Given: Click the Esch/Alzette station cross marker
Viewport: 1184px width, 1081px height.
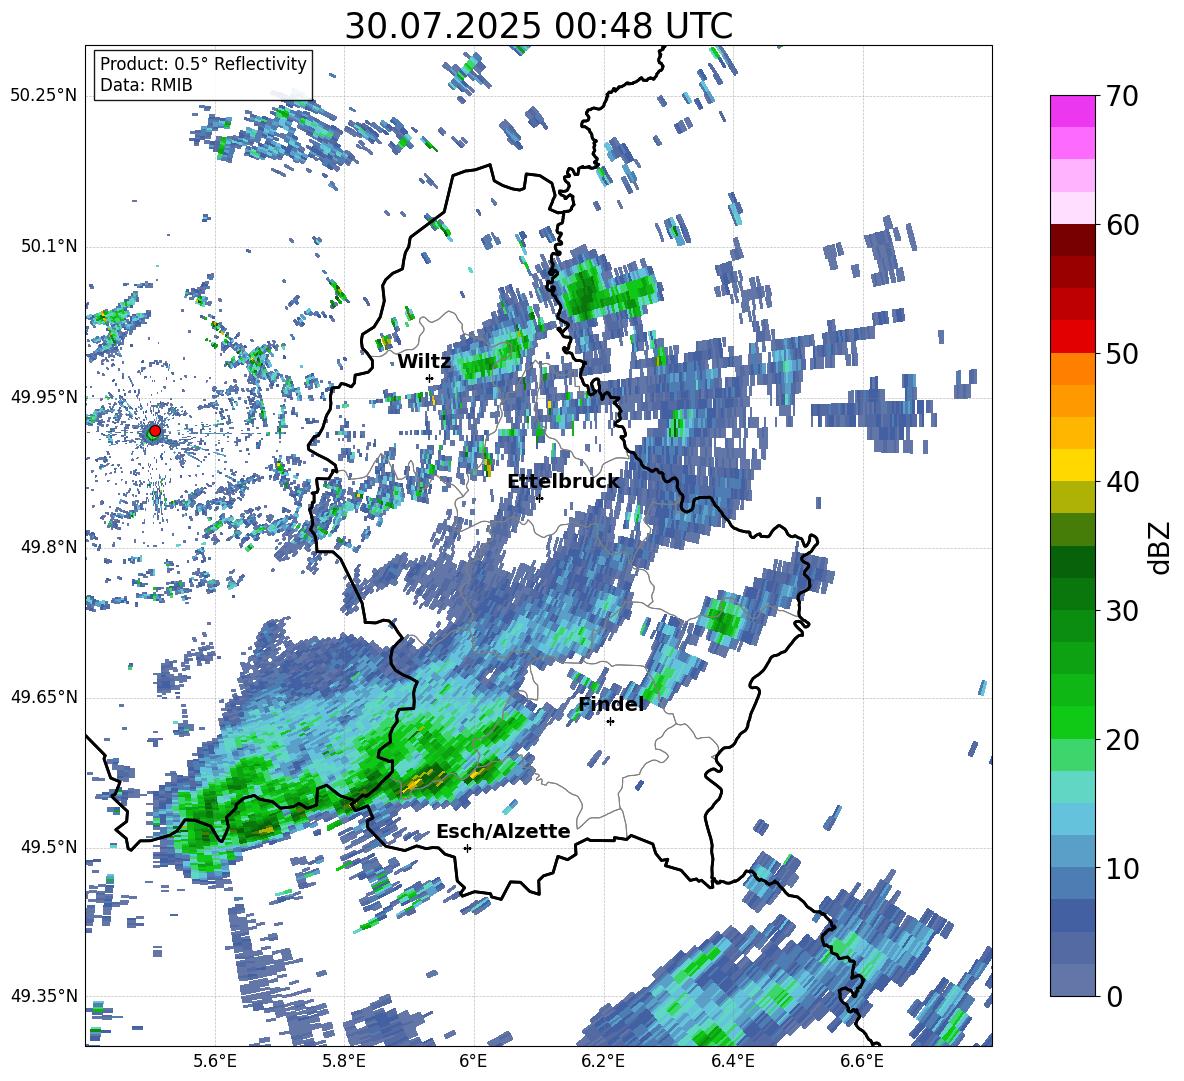Looking at the screenshot, I should click(x=467, y=848).
